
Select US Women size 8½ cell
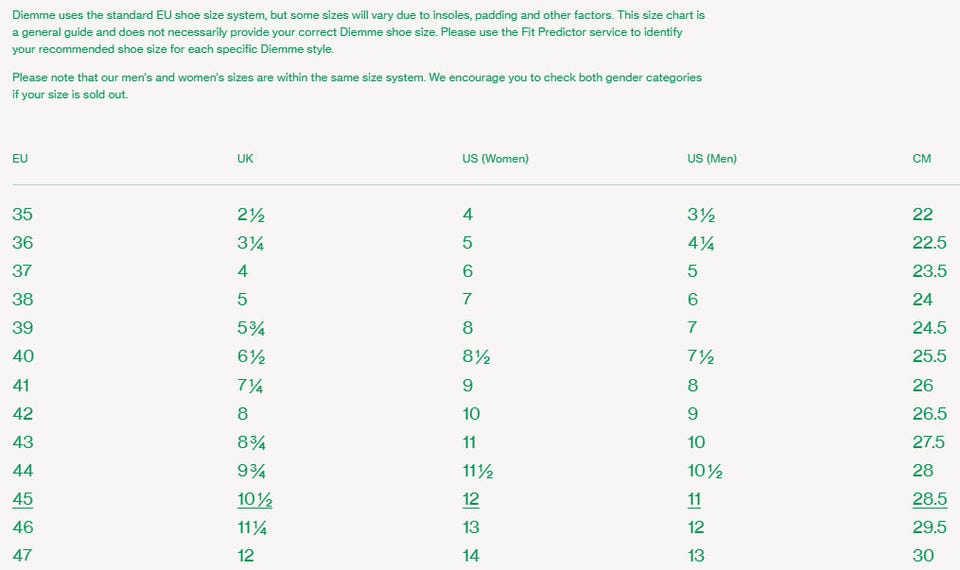tap(474, 356)
